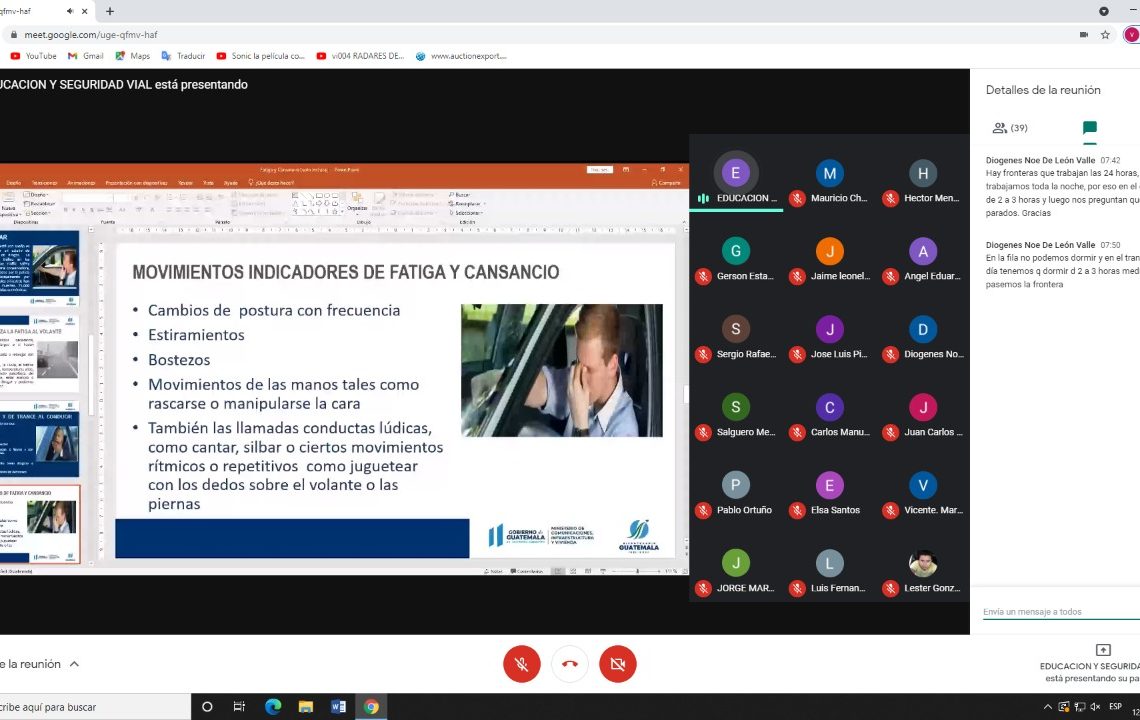Open the participants tab showing (39)
This screenshot has height=720, width=1140.
[1009, 128]
